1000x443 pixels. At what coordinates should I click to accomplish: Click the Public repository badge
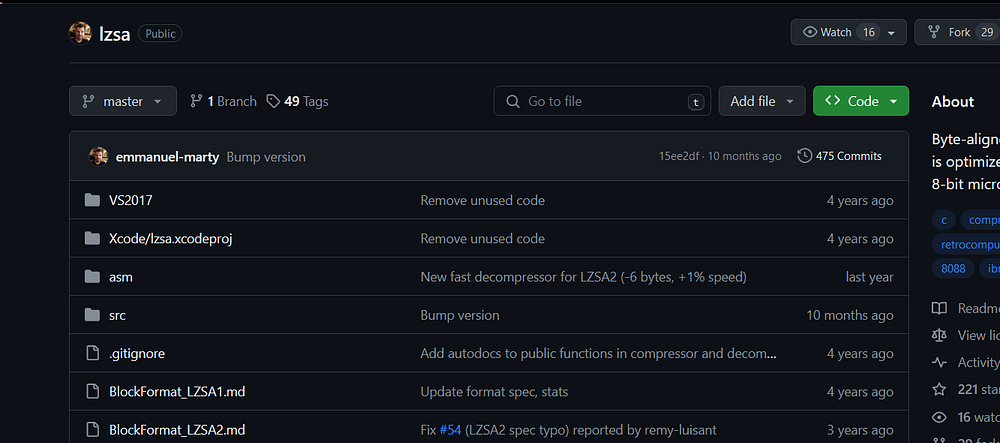click(x=160, y=34)
